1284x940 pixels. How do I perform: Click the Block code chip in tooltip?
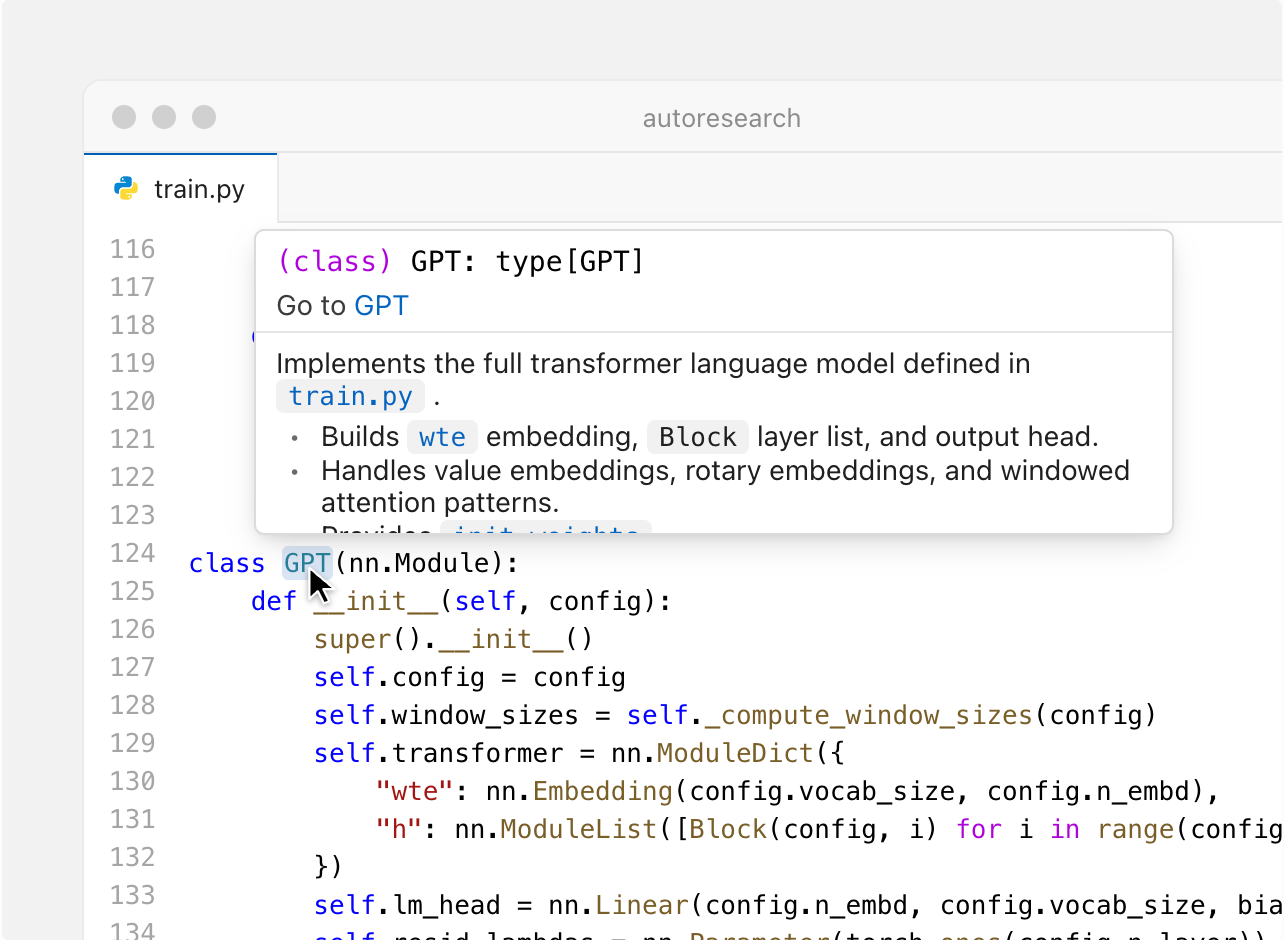point(698,437)
